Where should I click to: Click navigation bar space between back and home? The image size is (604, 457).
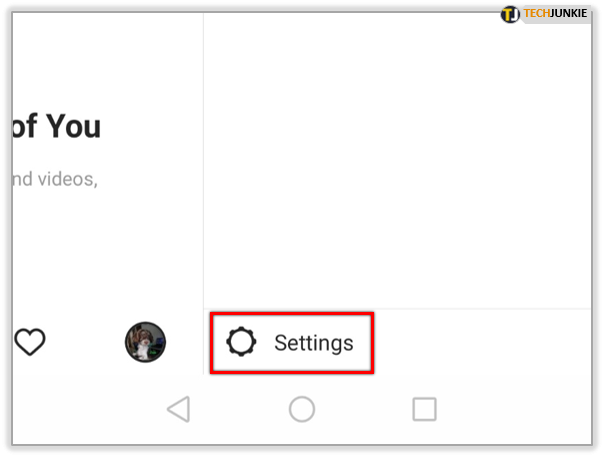coord(240,409)
